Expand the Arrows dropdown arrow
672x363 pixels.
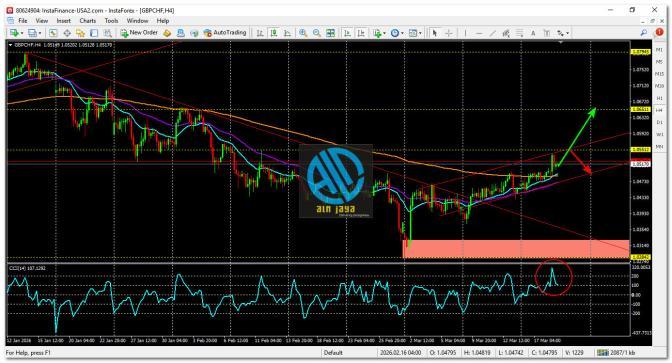click(568, 33)
